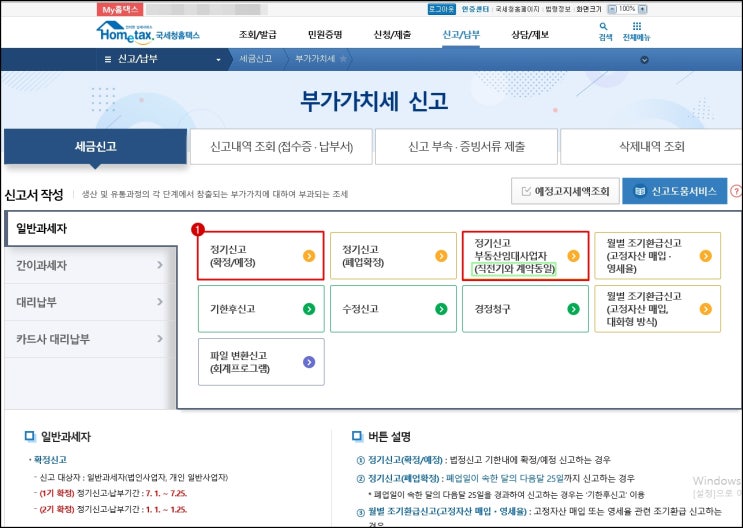The width and height of the screenshot is (743, 528).
Task: Open the 상담/제보 menu
Action: (x=530, y=35)
